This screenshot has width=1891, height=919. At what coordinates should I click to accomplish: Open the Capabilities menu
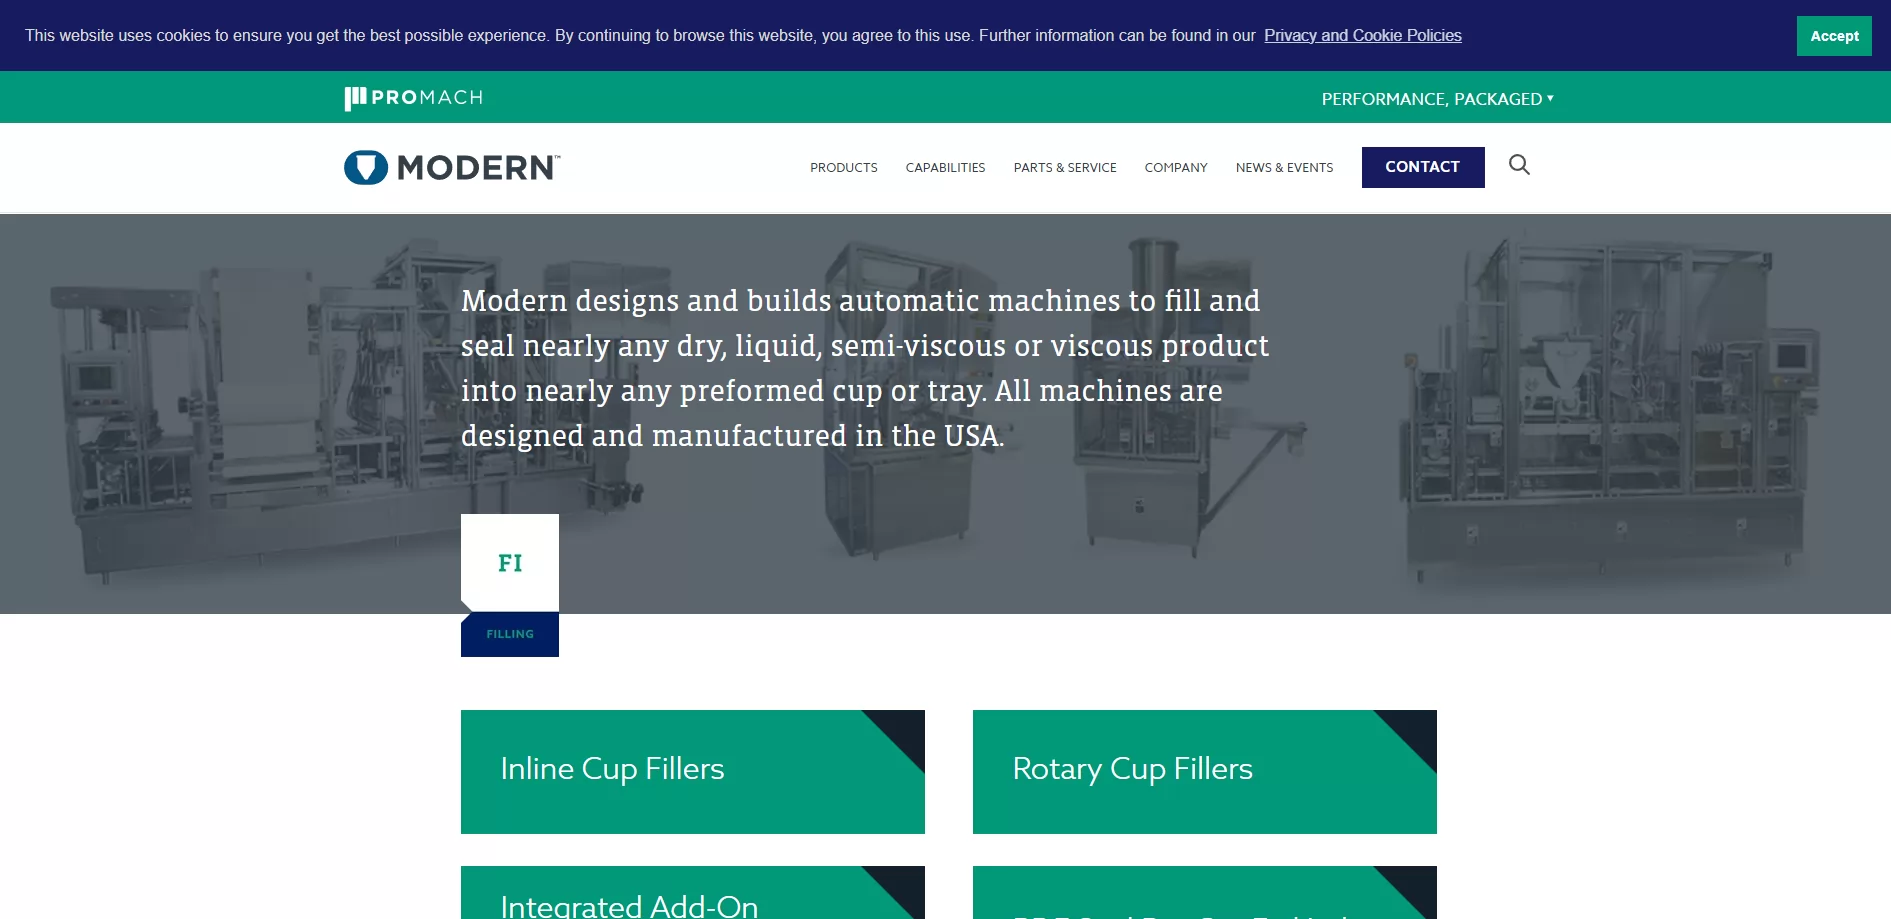(945, 168)
